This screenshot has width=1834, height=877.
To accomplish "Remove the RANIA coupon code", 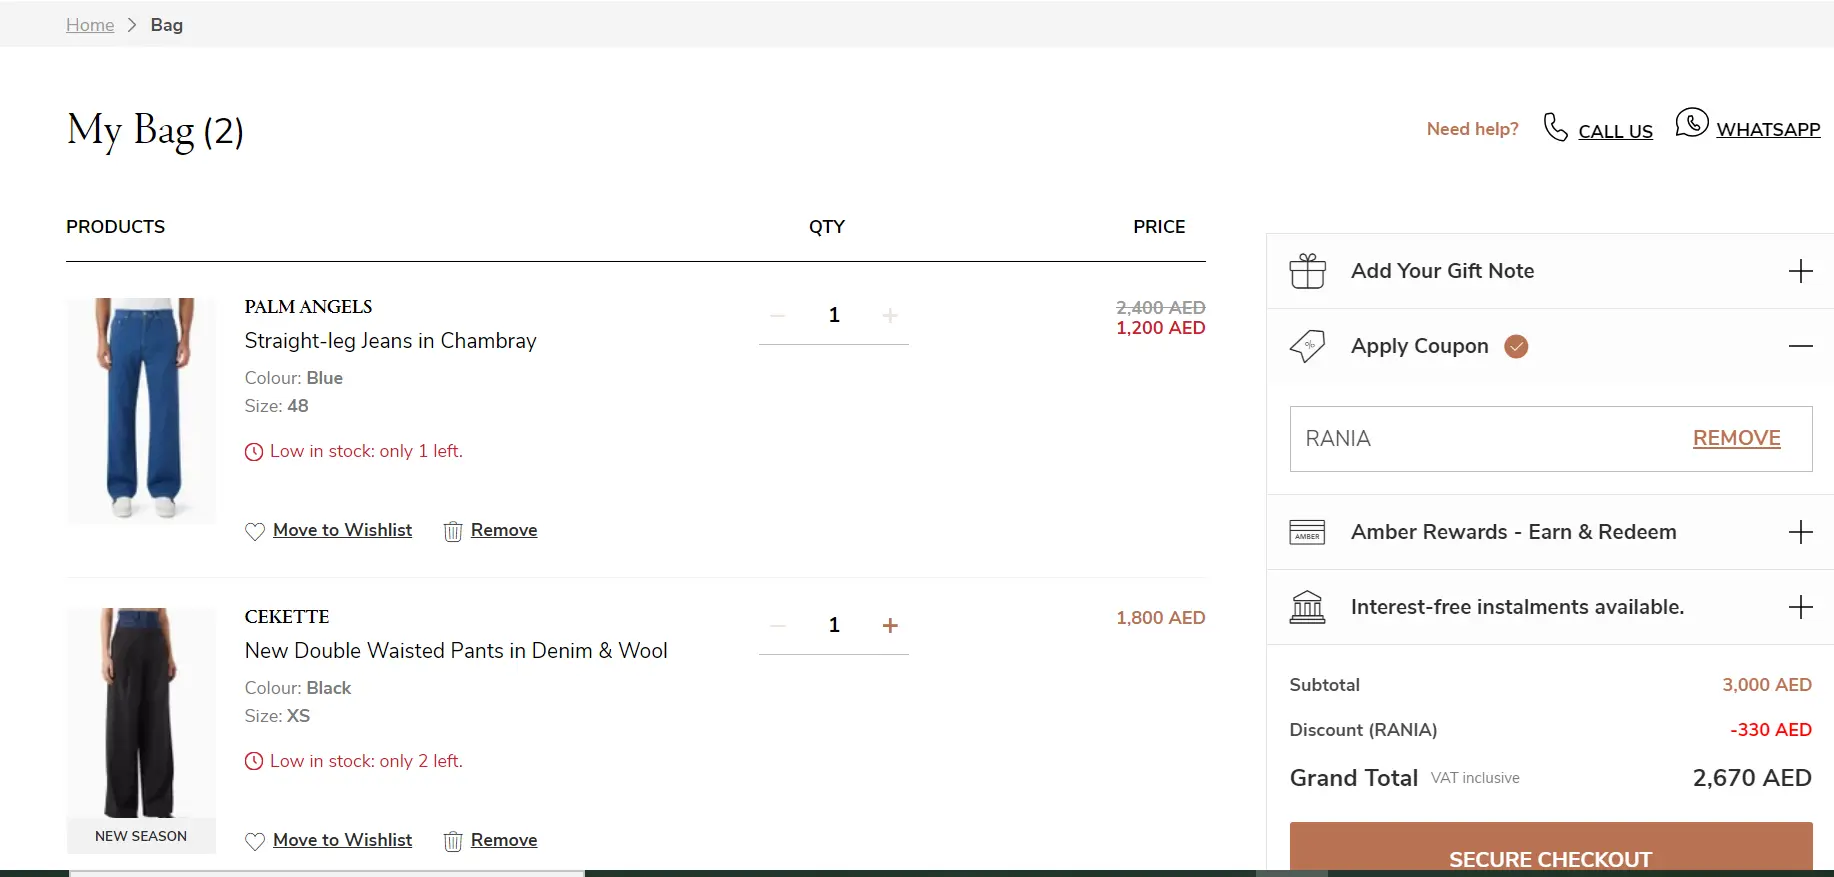I will click(1736, 438).
